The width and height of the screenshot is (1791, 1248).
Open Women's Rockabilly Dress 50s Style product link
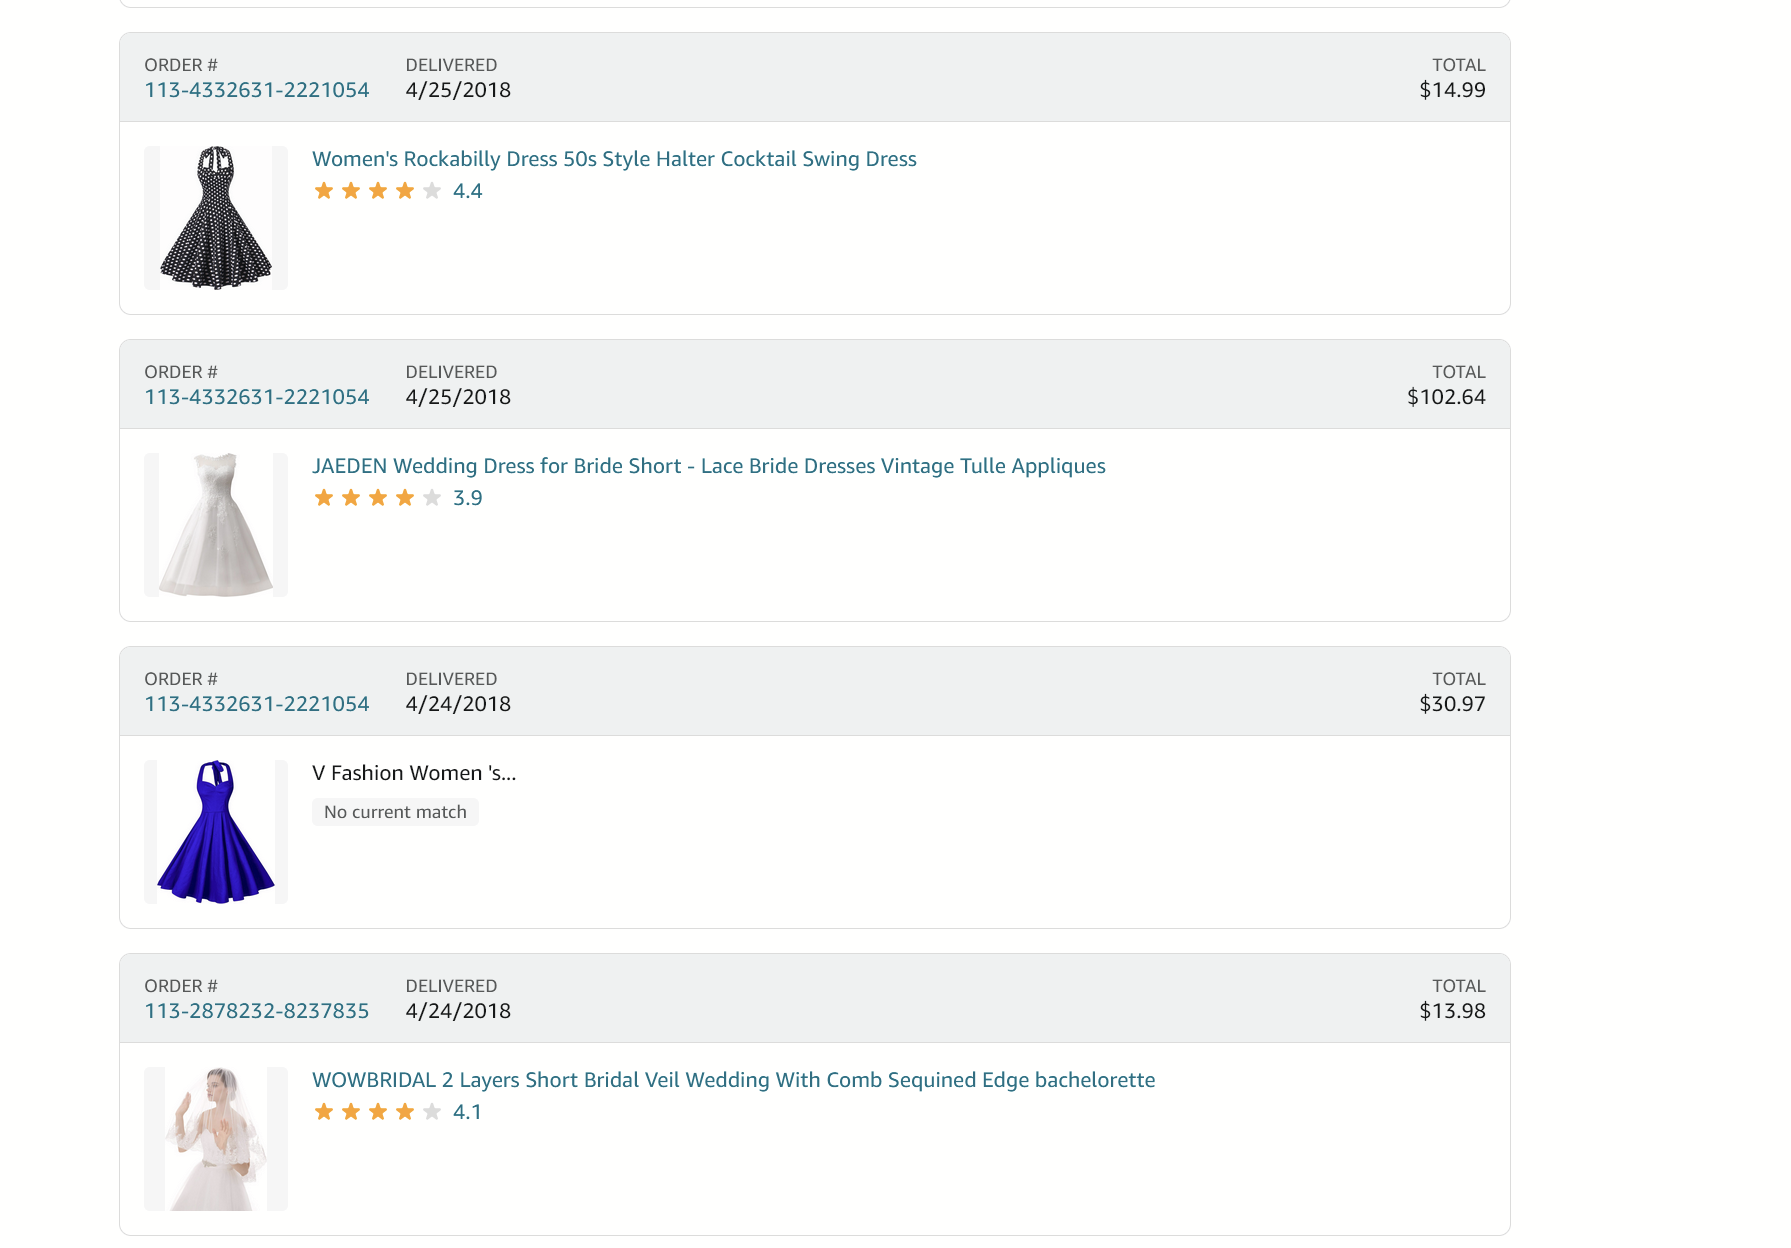[x=614, y=159]
